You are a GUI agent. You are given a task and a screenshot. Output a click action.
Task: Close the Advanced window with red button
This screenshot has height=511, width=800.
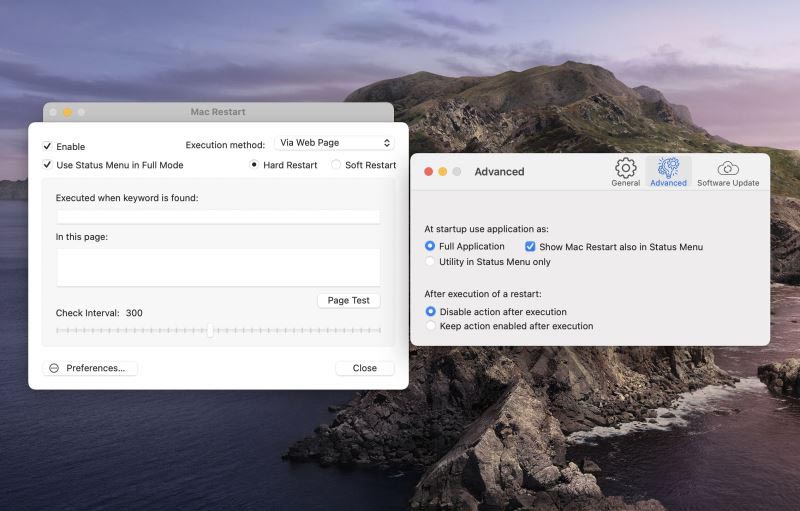tap(429, 172)
